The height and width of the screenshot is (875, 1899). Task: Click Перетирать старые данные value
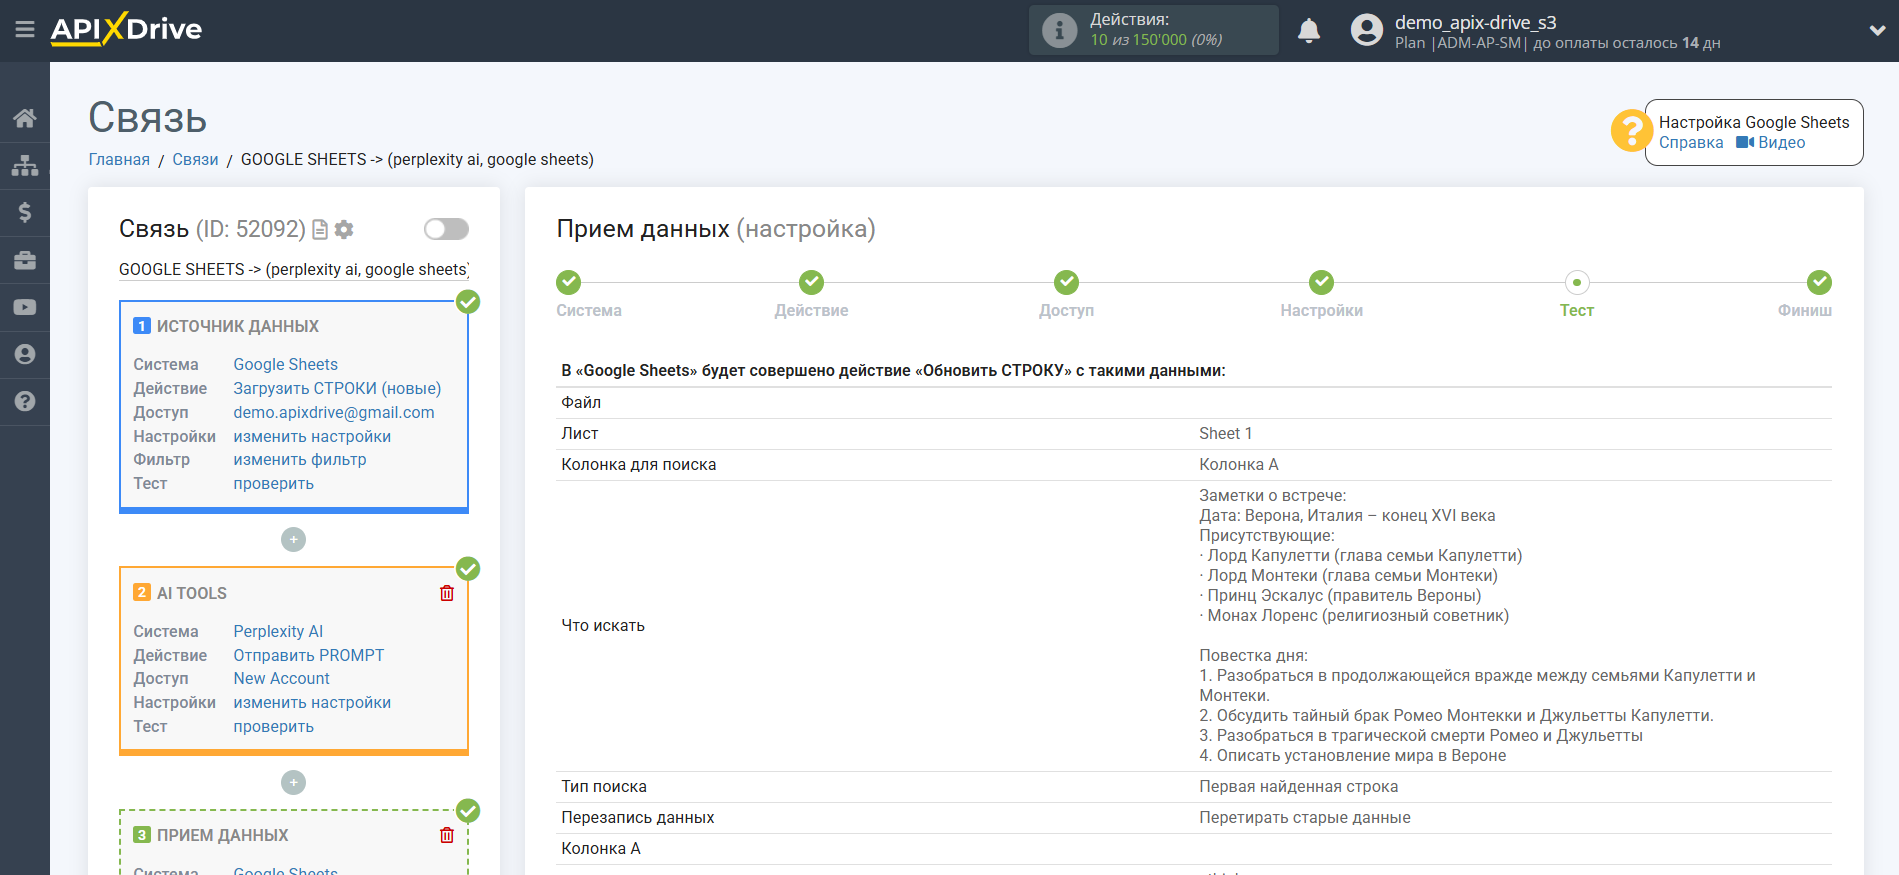[x=1304, y=818]
